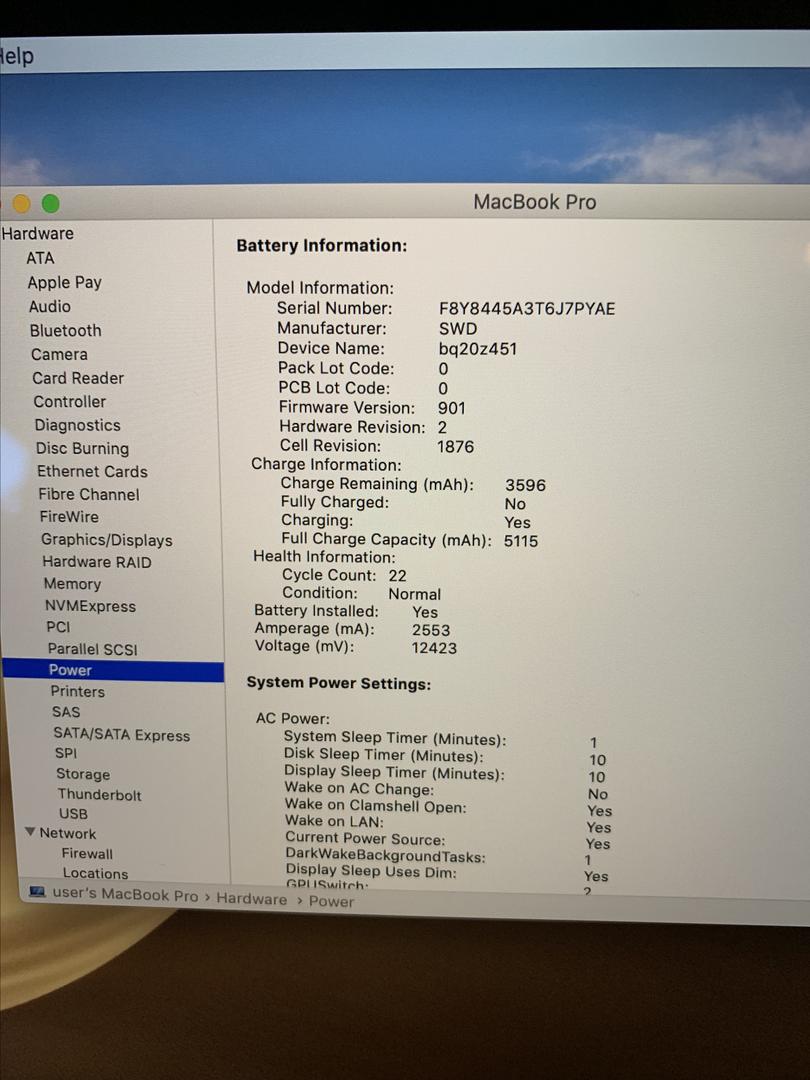Click the AC Power label

(293, 718)
